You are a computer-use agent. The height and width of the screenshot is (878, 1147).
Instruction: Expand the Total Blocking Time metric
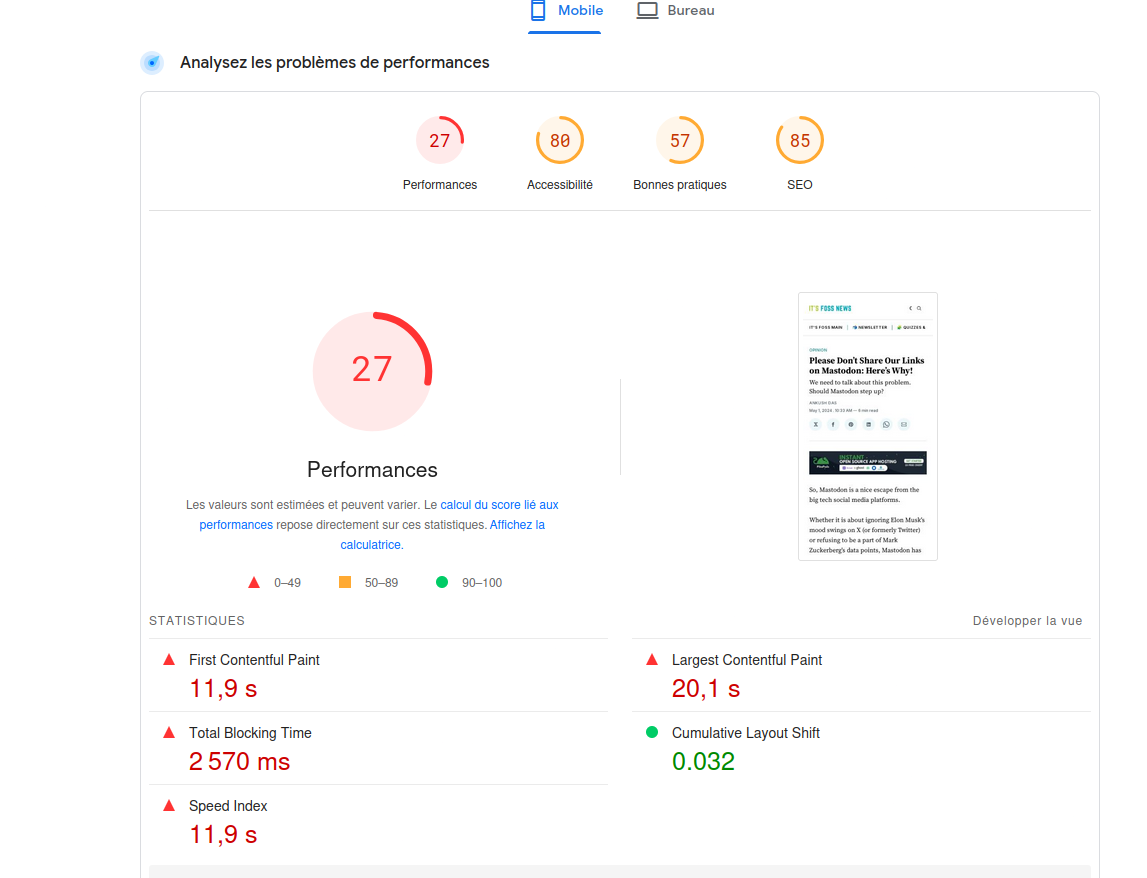[250, 733]
